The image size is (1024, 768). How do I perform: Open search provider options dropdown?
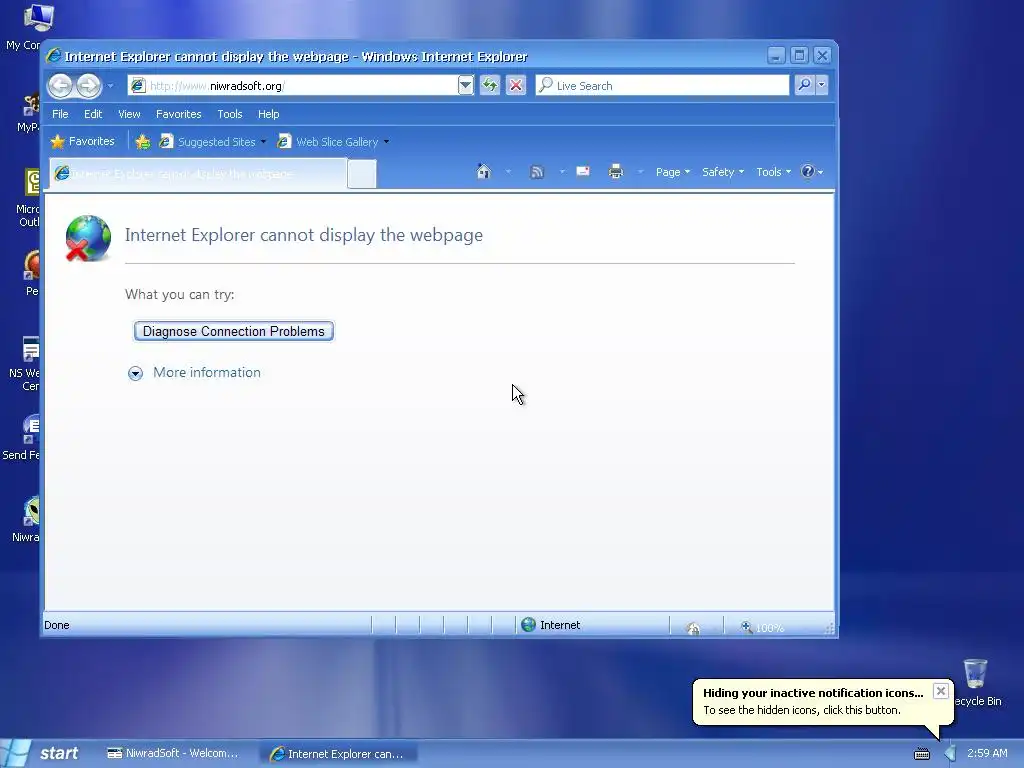coord(822,85)
